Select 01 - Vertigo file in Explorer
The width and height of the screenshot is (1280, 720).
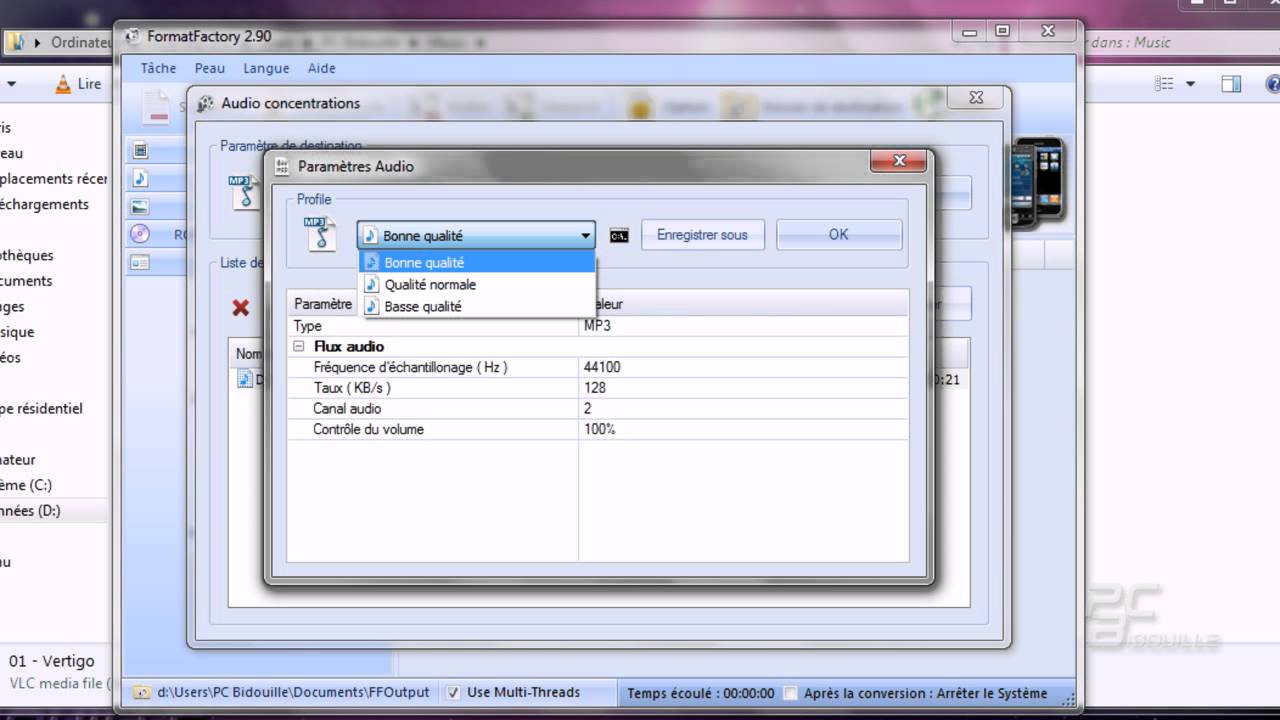click(x=52, y=661)
